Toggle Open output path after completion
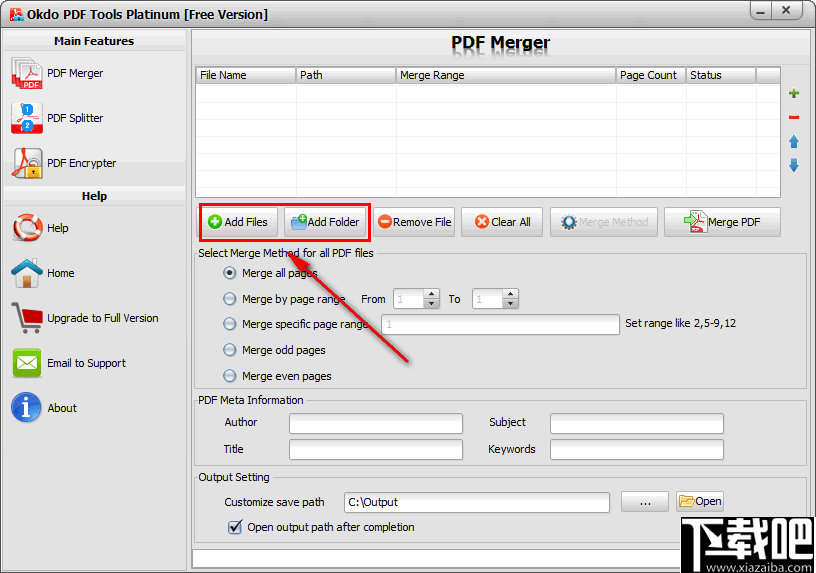The width and height of the screenshot is (816, 573). pos(235,527)
